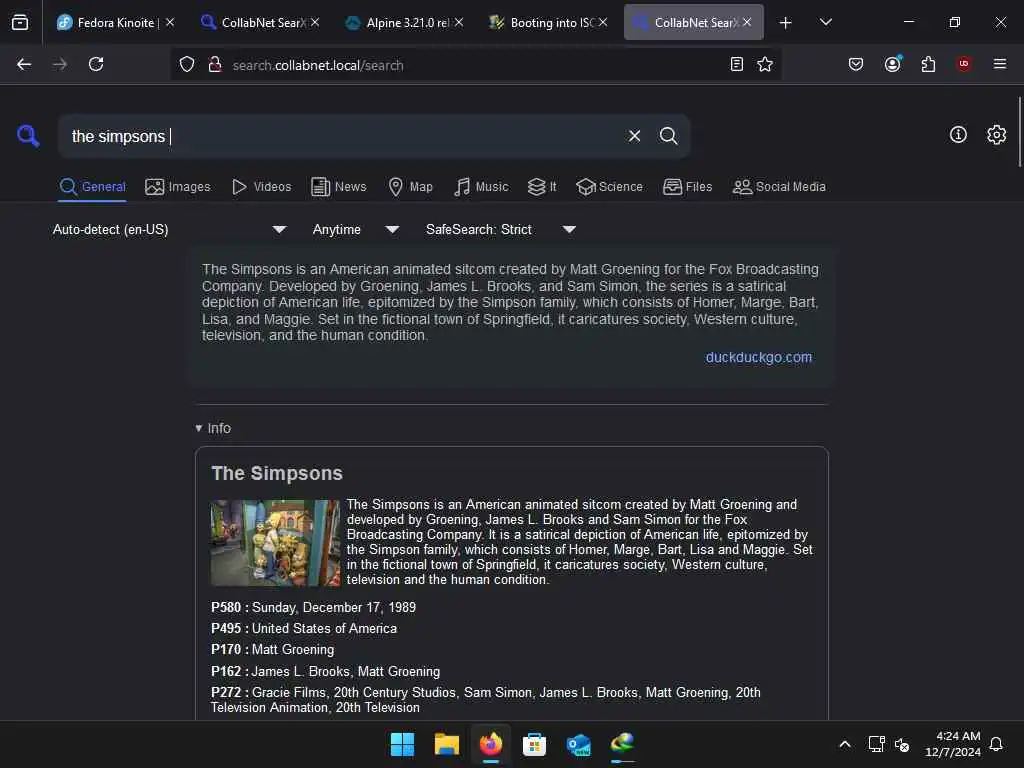
Task: Open search preferences gear icon
Action: pyautogui.click(x=996, y=135)
